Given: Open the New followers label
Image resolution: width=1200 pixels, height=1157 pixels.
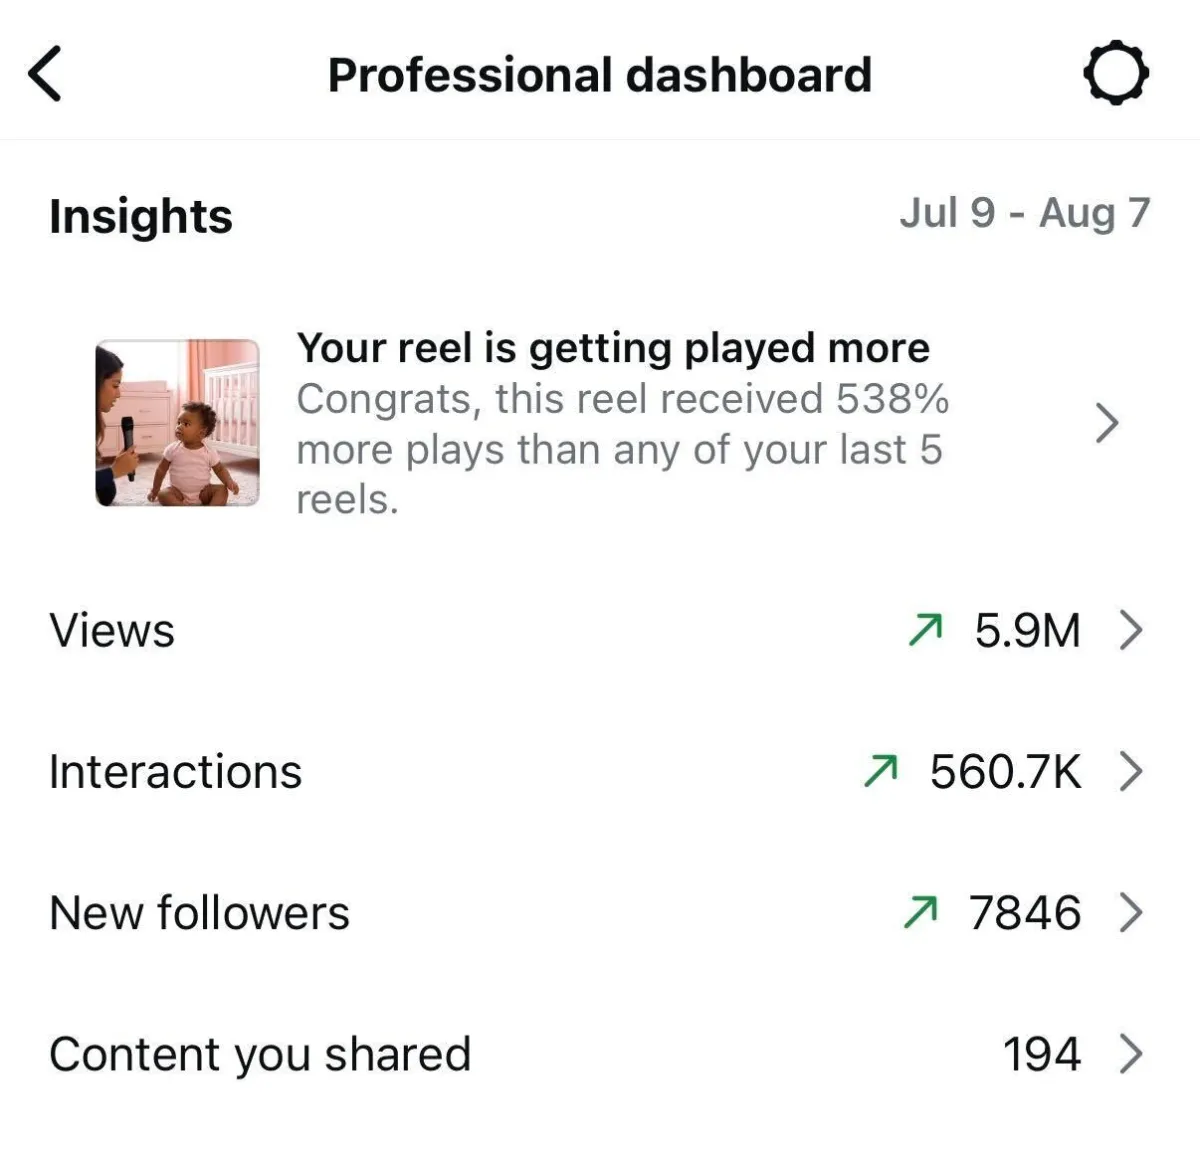Looking at the screenshot, I should 199,912.
